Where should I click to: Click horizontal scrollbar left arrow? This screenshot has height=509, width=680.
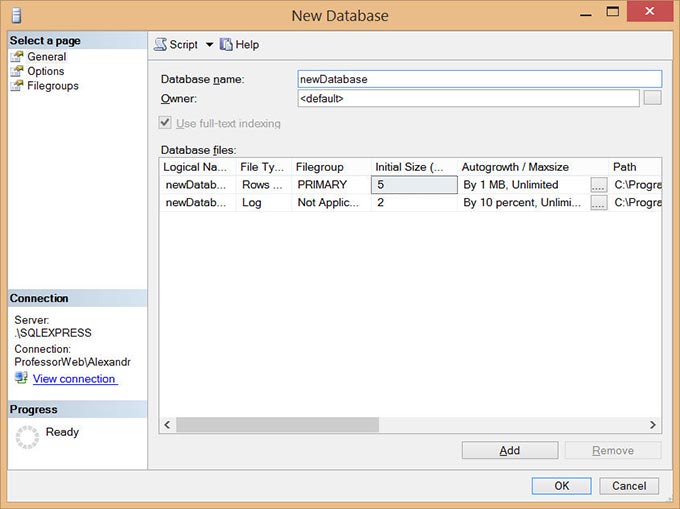point(167,425)
